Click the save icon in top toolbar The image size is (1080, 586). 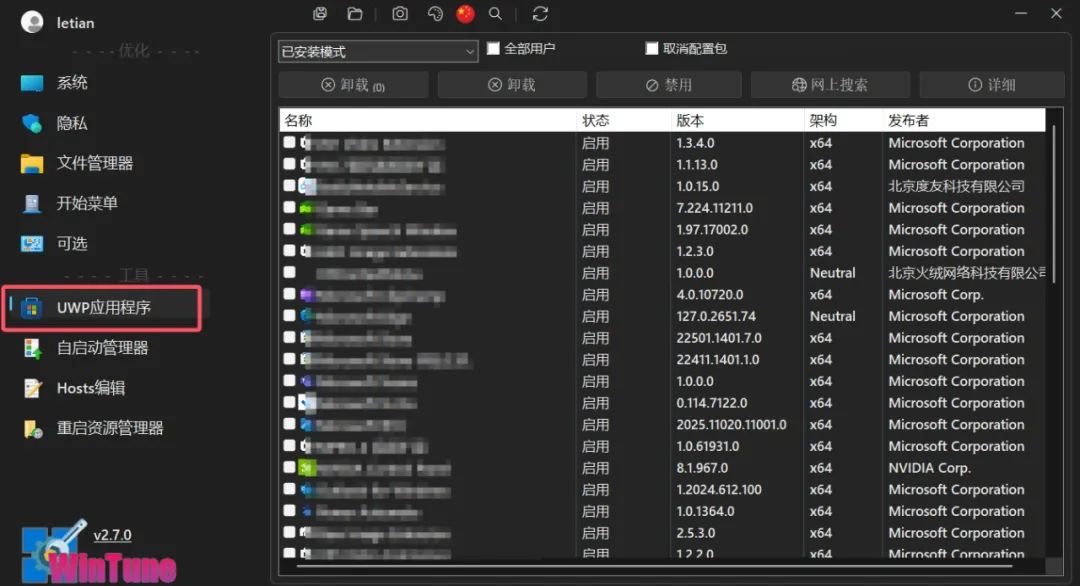click(x=320, y=14)
